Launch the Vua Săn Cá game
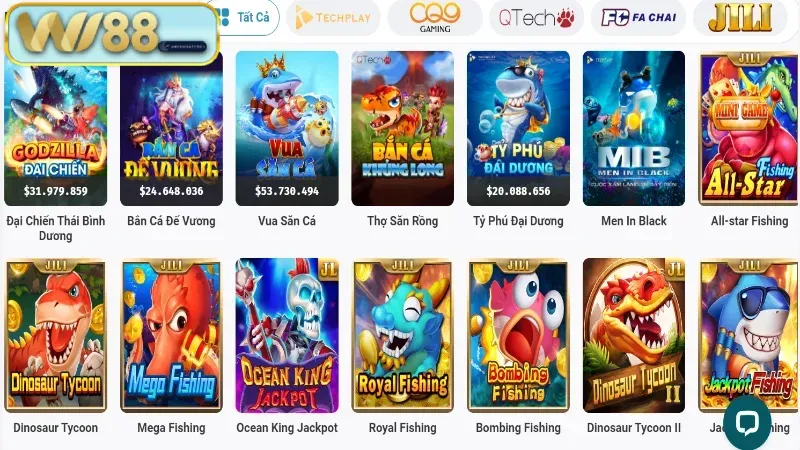This screenshot has width=800, height=450. (x=287, y=128)
